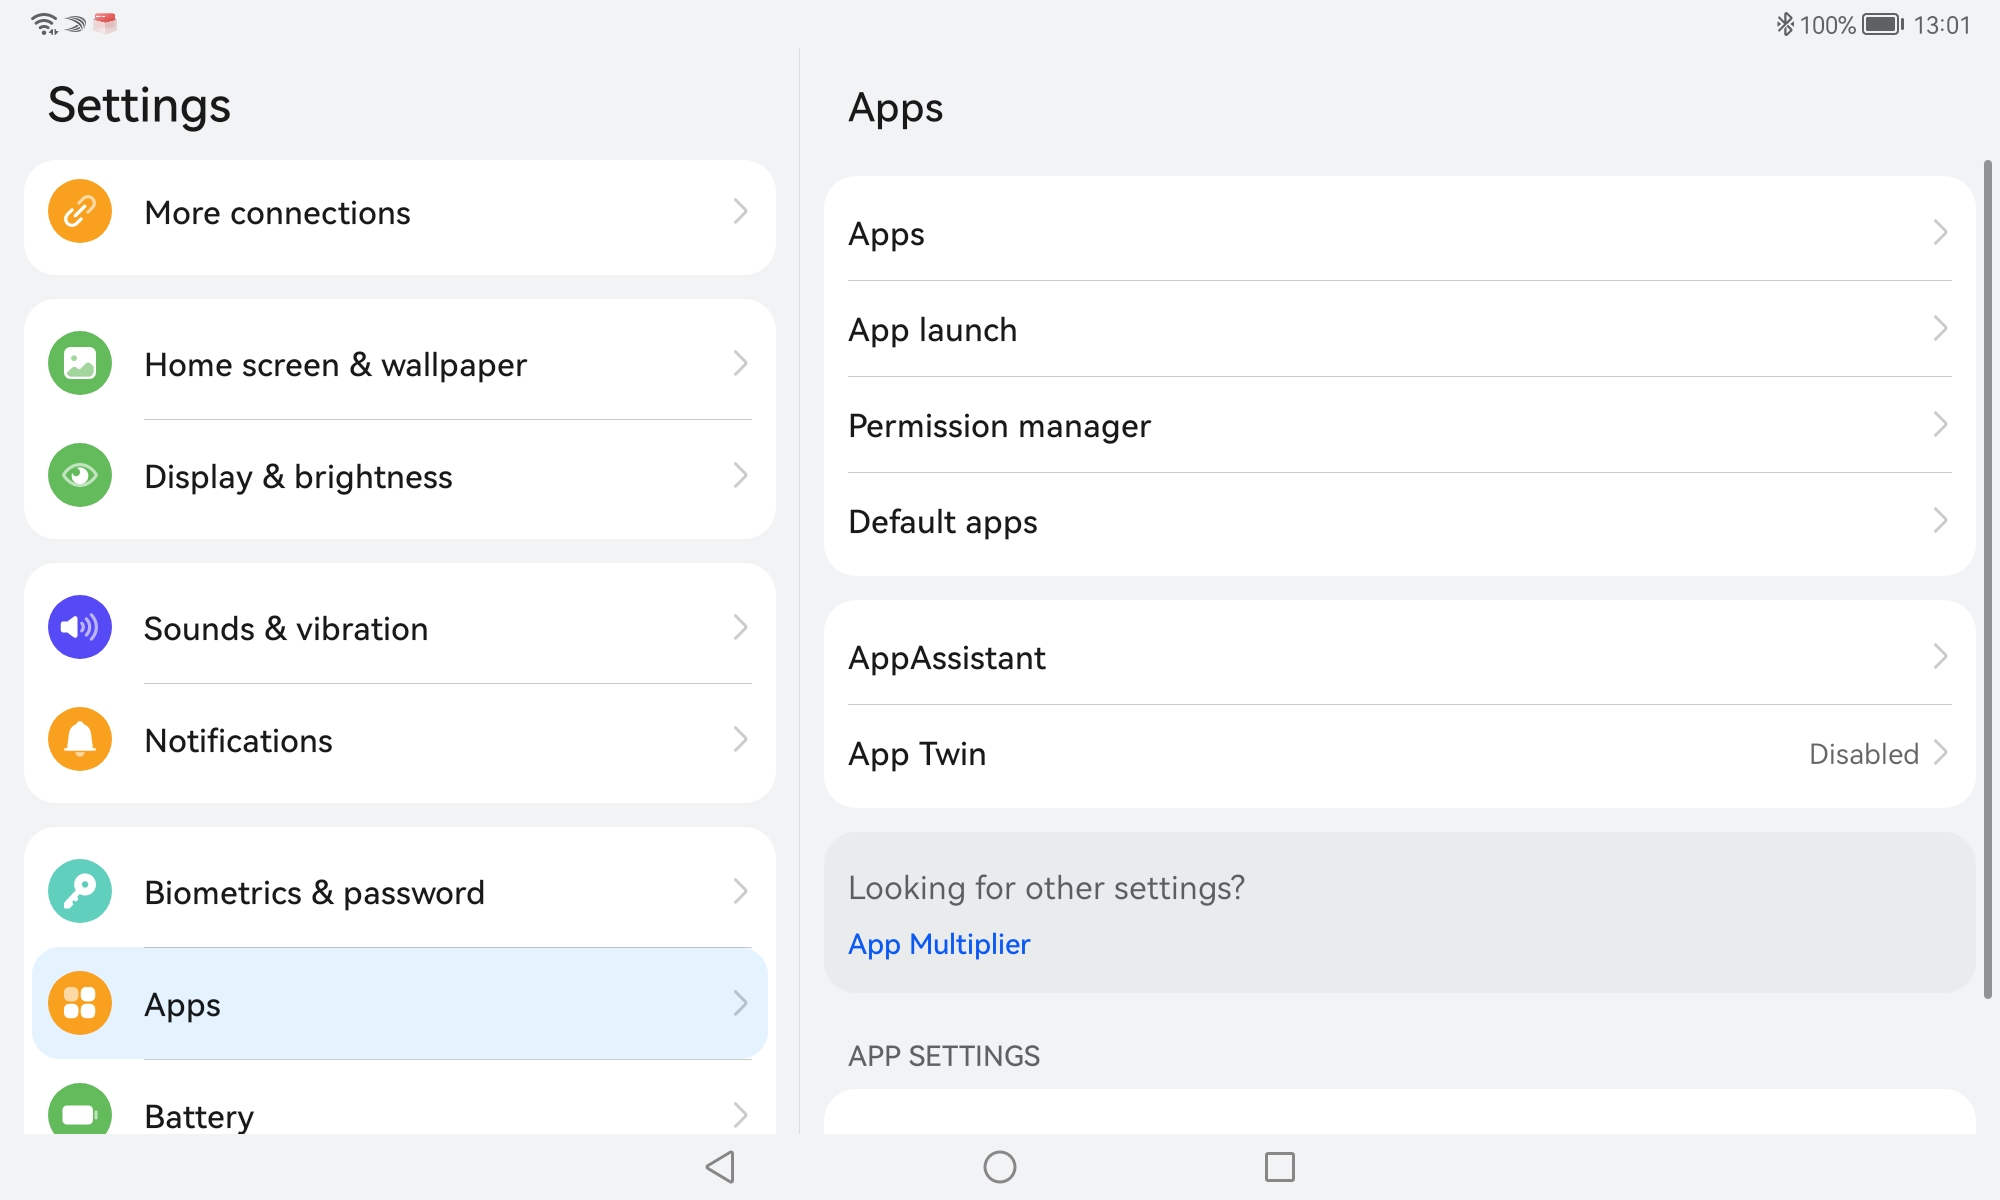Select Apps in the settings sidebar

(400, 1003)
